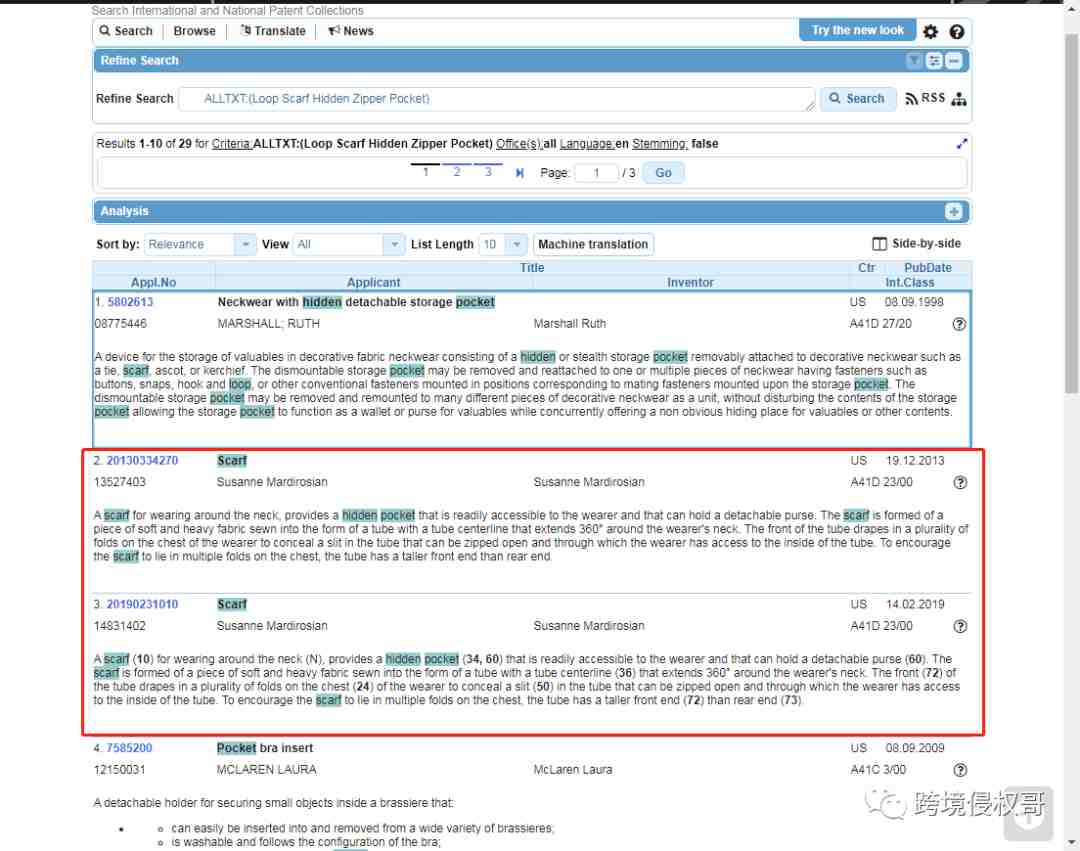Click title 'Pocket bra insert'
This screenshot has height=851, width=1080.
[x=264, y=748]
